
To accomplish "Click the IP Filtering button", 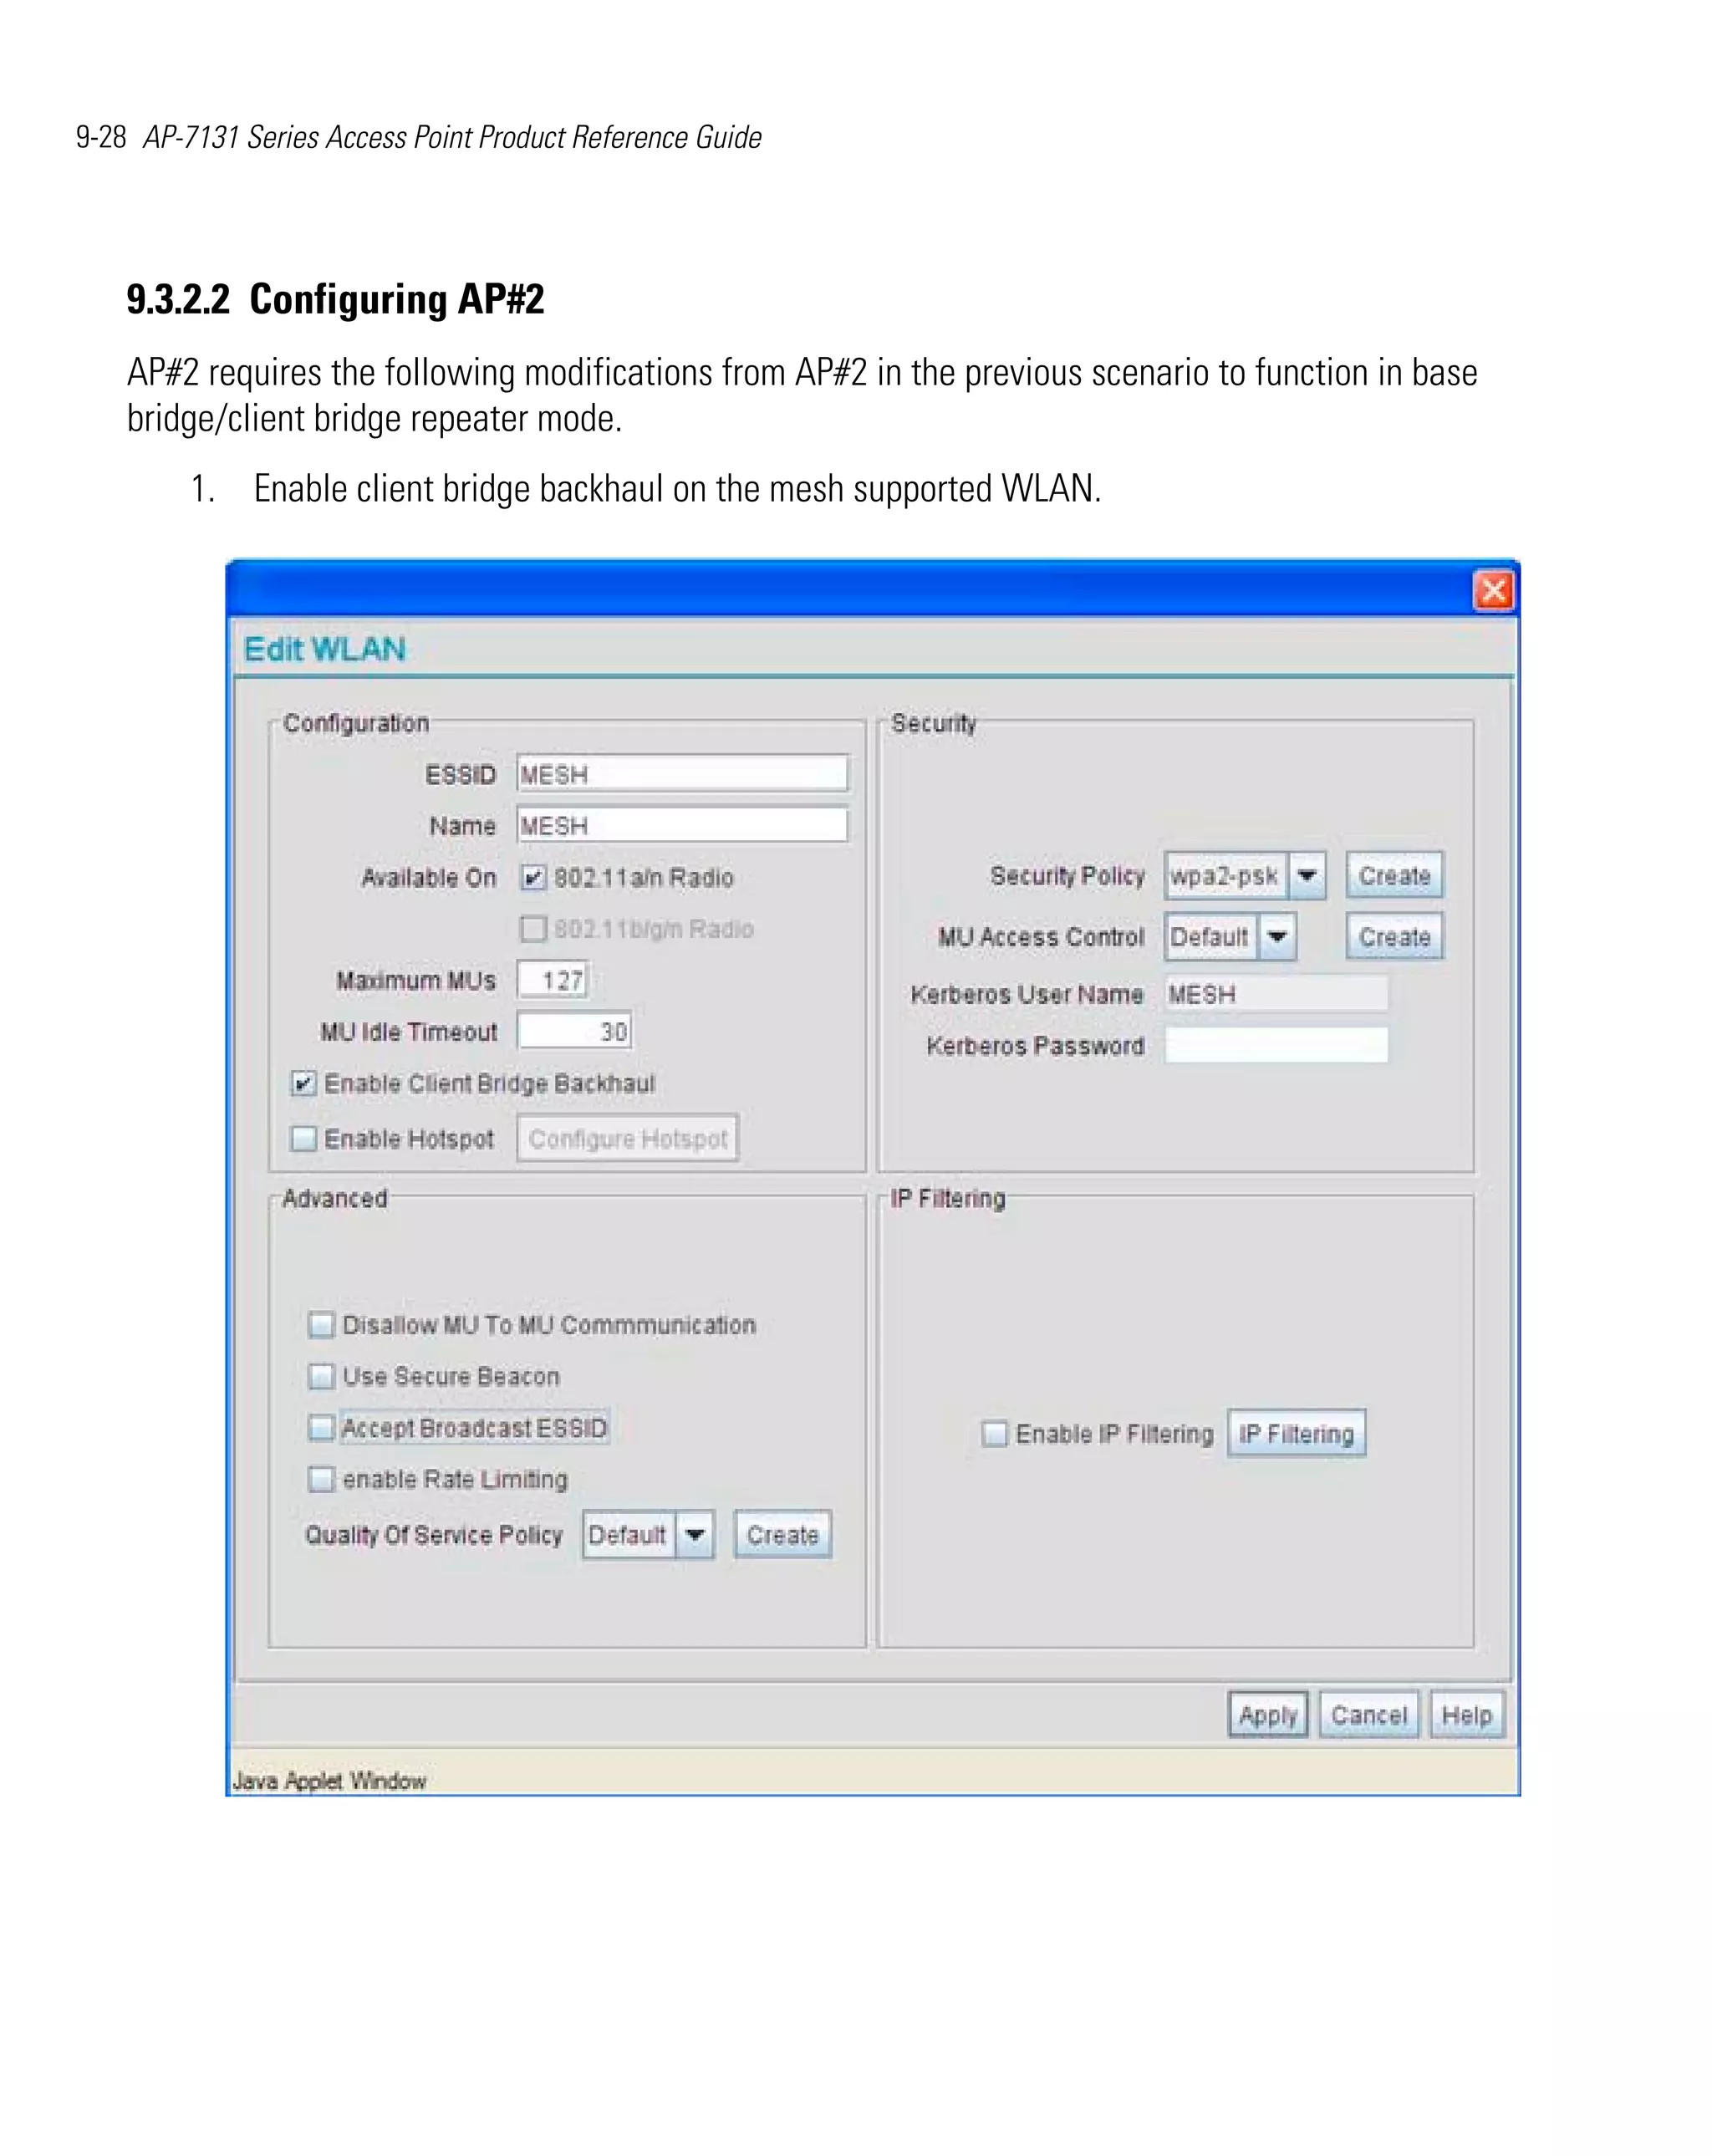I will (1296, 1434).
